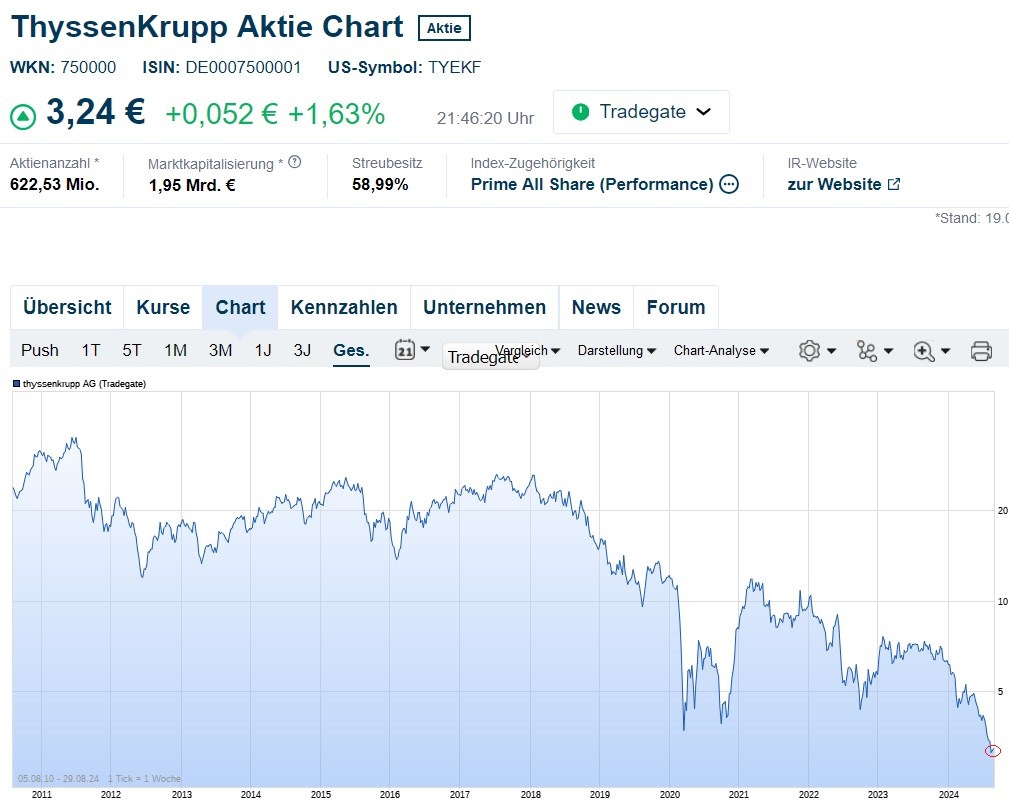Open the Tradegate exchange dropdown

tap(641, 112)
